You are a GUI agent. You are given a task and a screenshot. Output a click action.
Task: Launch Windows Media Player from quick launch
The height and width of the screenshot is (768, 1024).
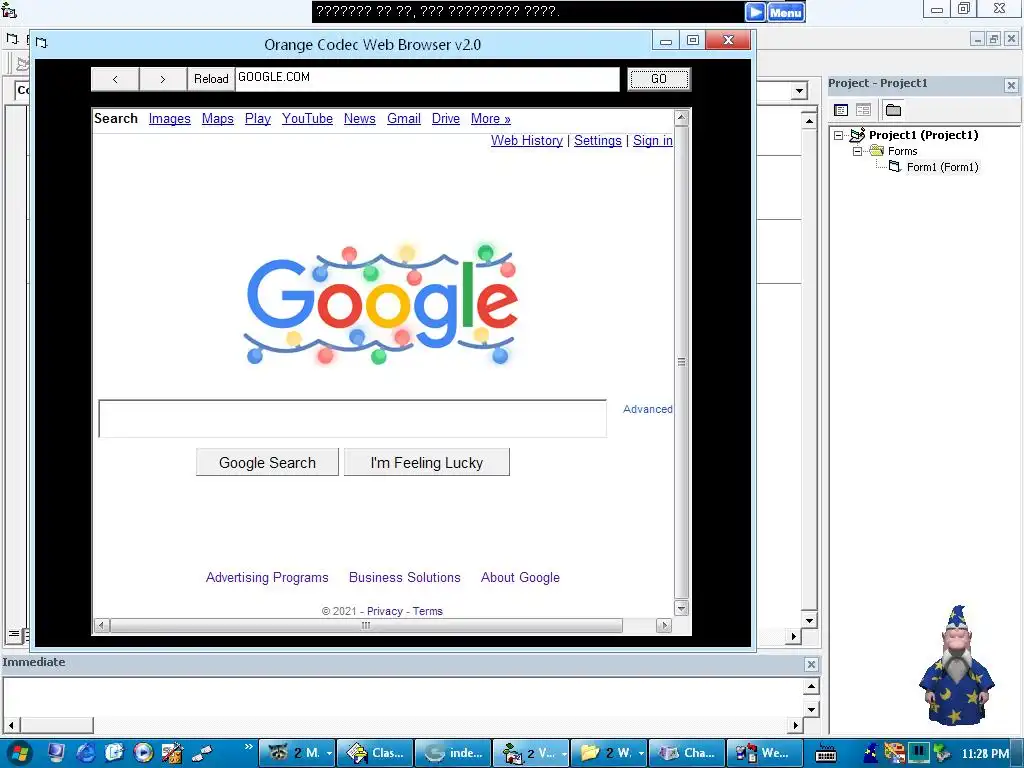click(x=143, y=753)
